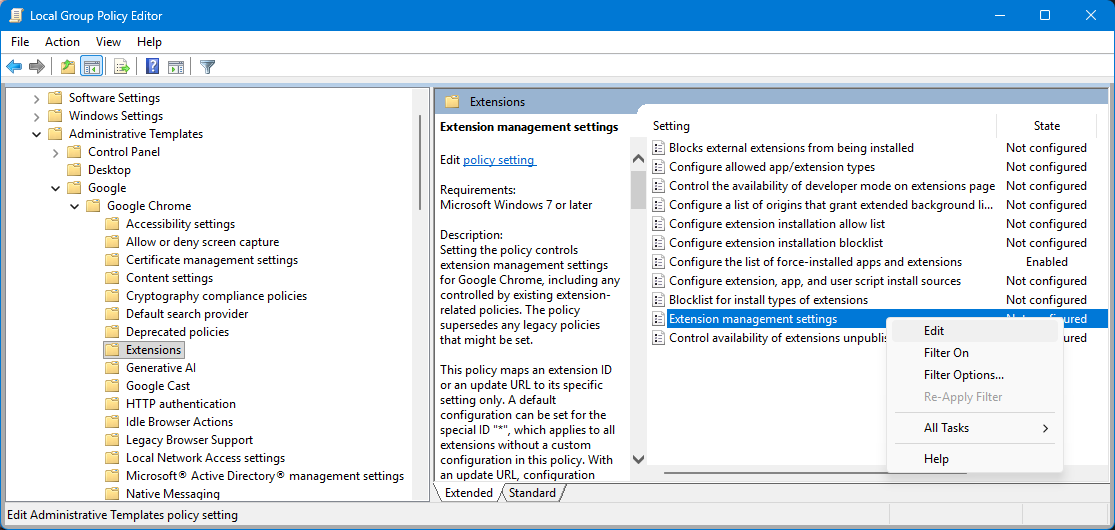
Task: Select Accessibility settings folder in tree
Action: (x=180, y=224)
